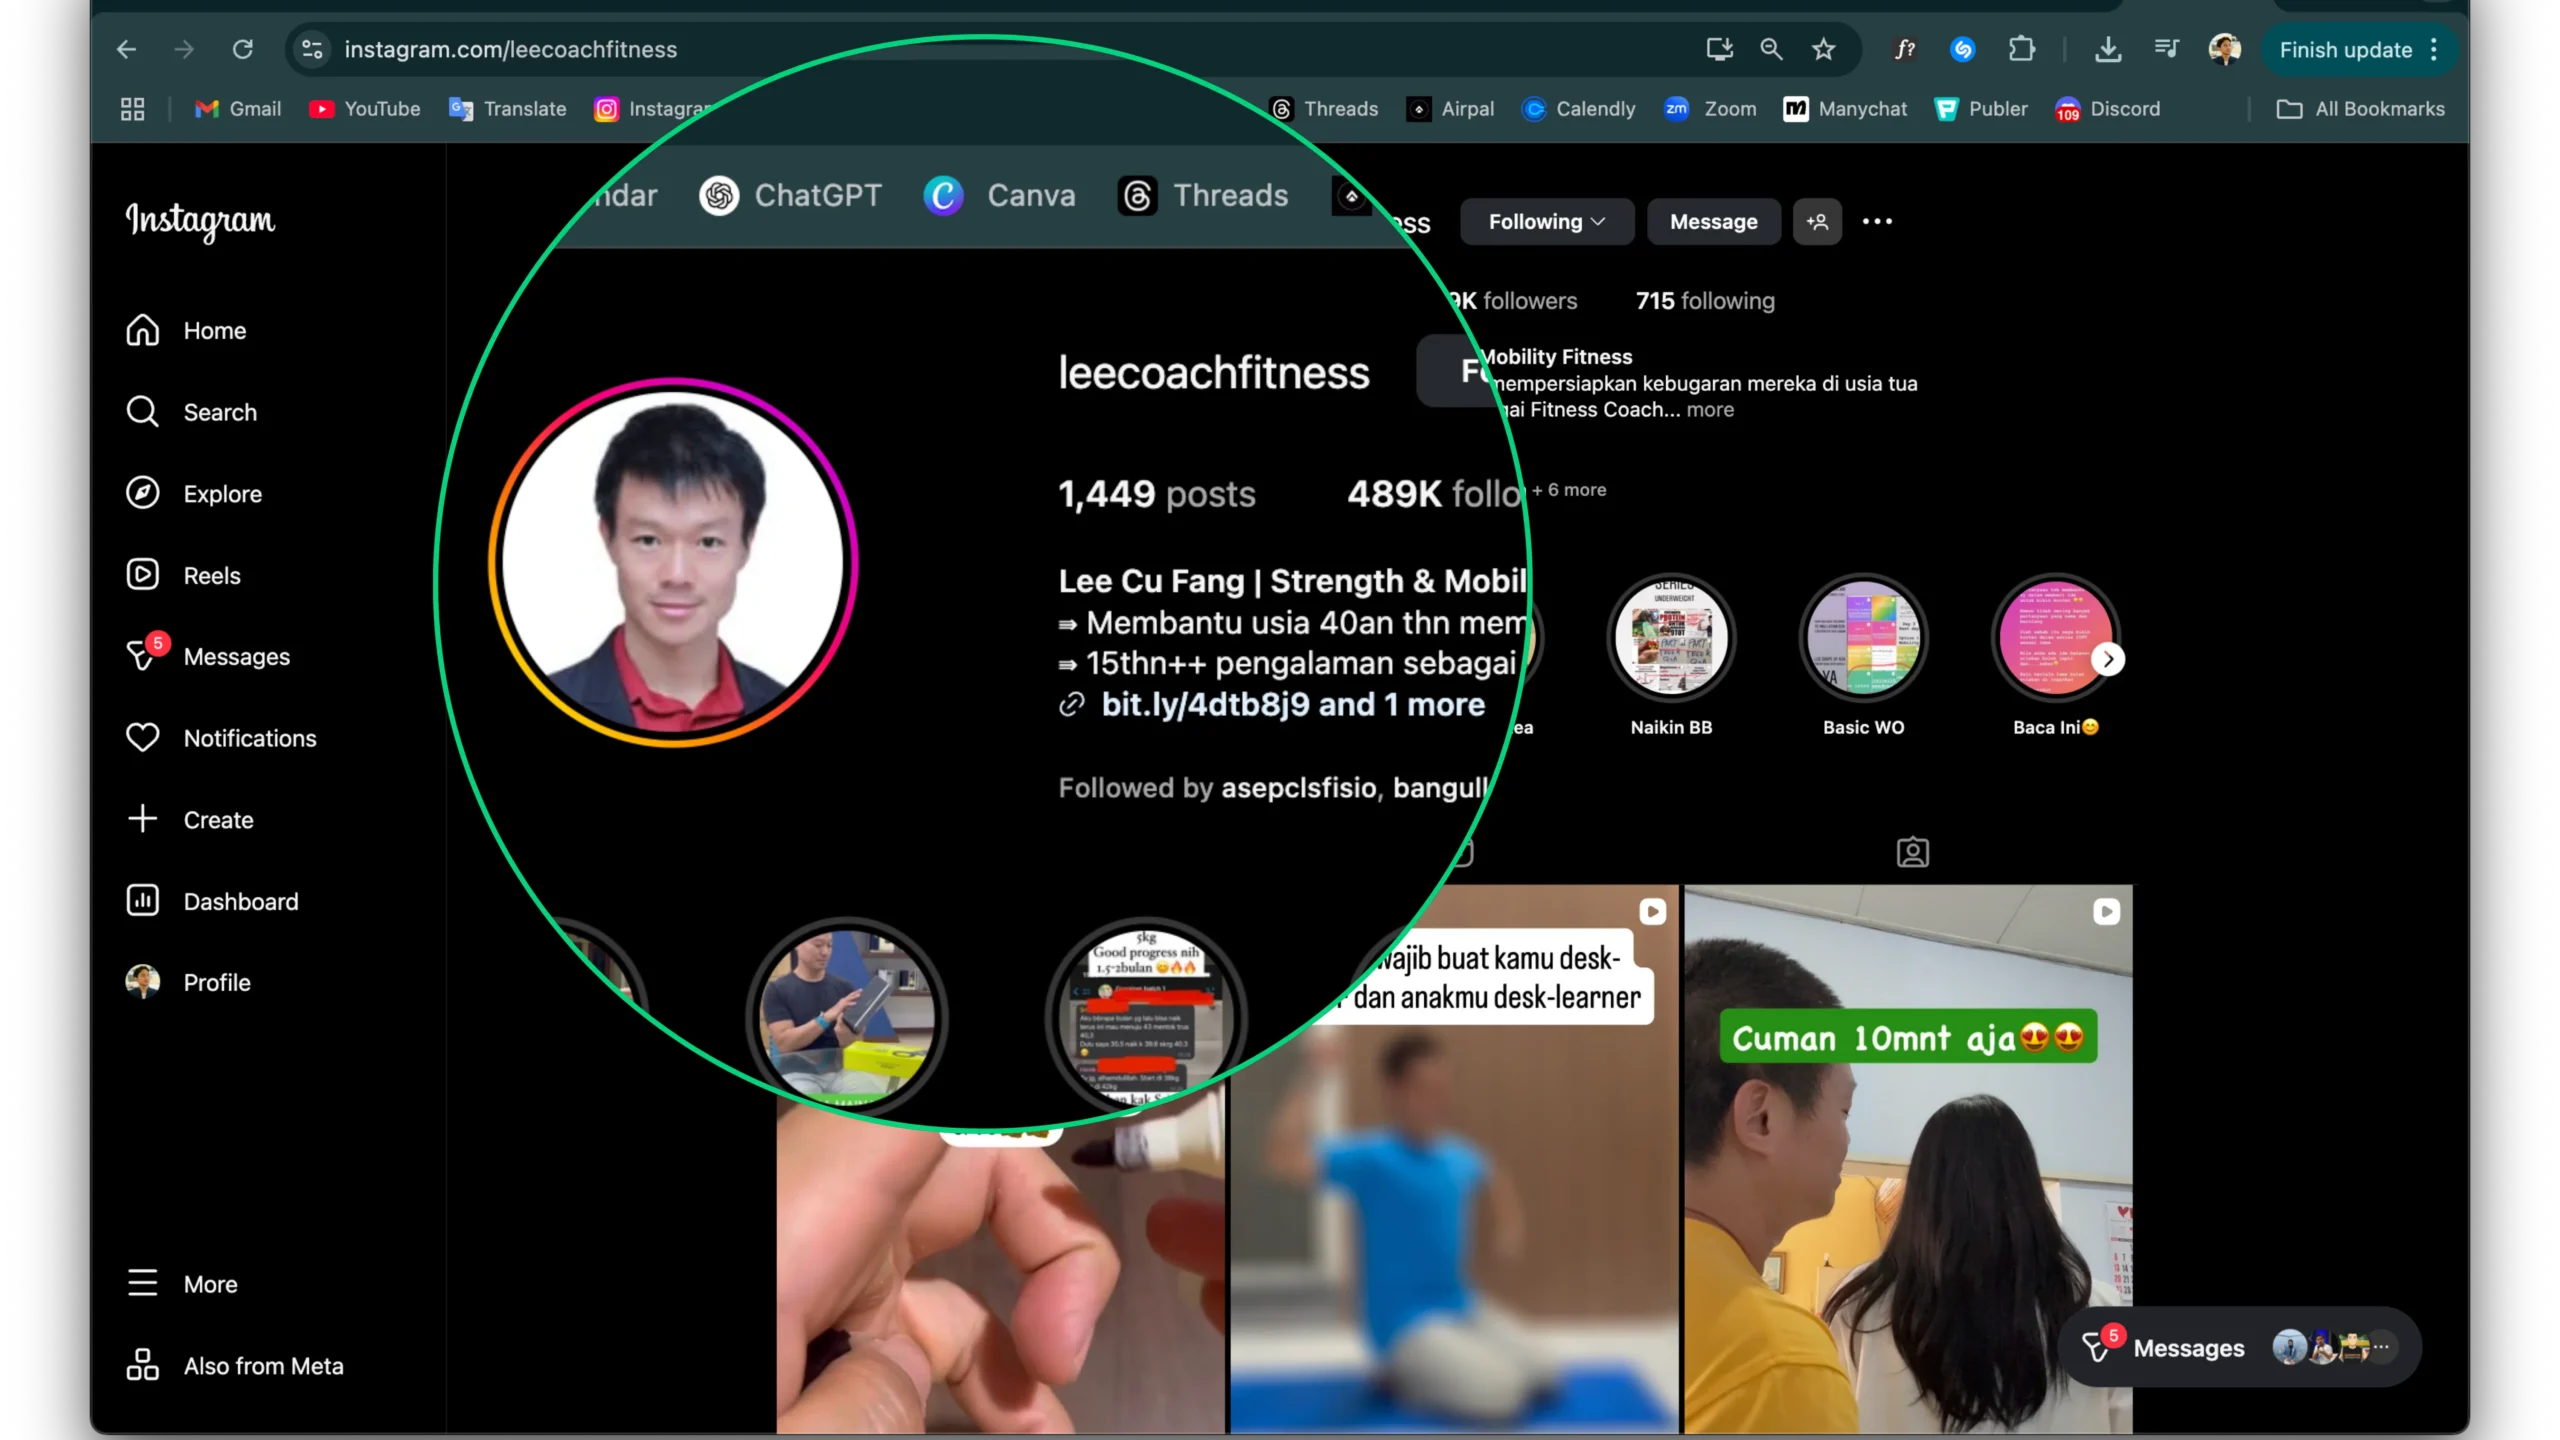Open the Cuman 10mnt aja reel

[x=1908, y=1158]
